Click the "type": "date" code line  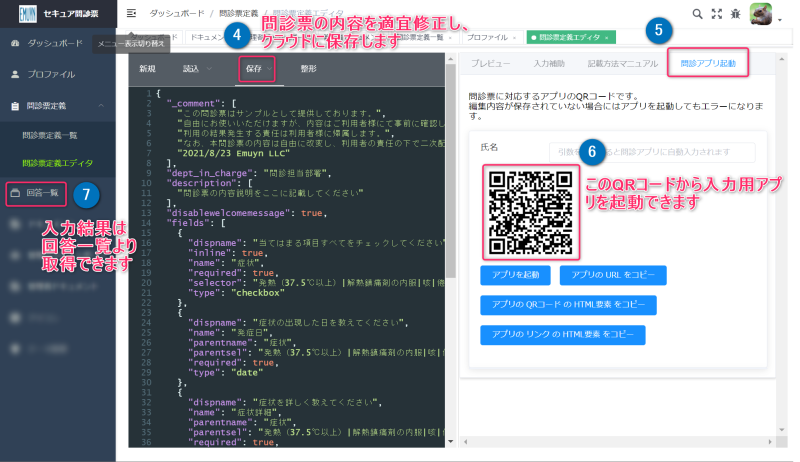(226, 373)
